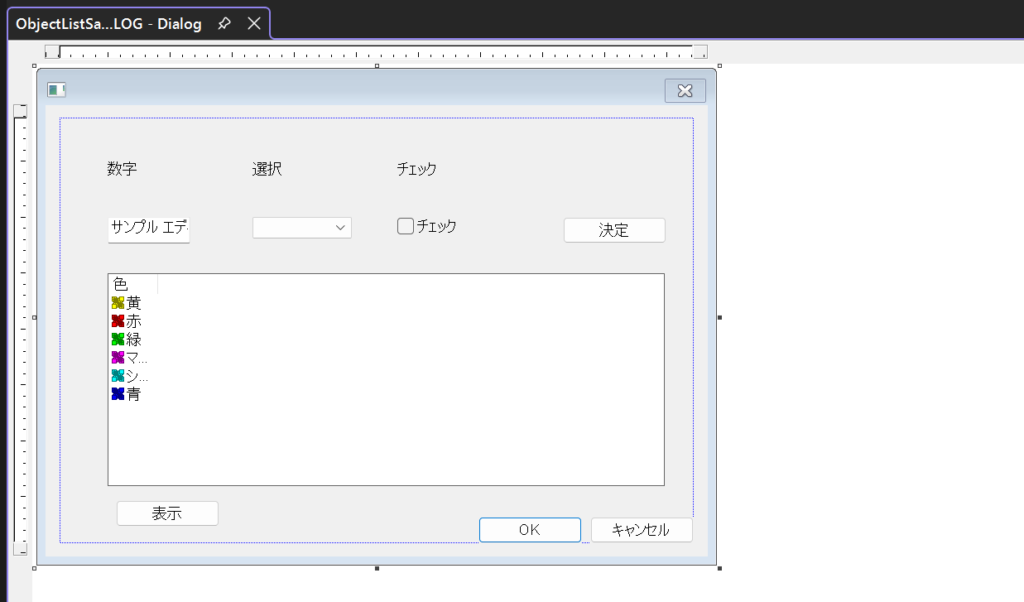1024x602 pixels.
Task: Select the 数字 static label
Action: coord(122,169)
